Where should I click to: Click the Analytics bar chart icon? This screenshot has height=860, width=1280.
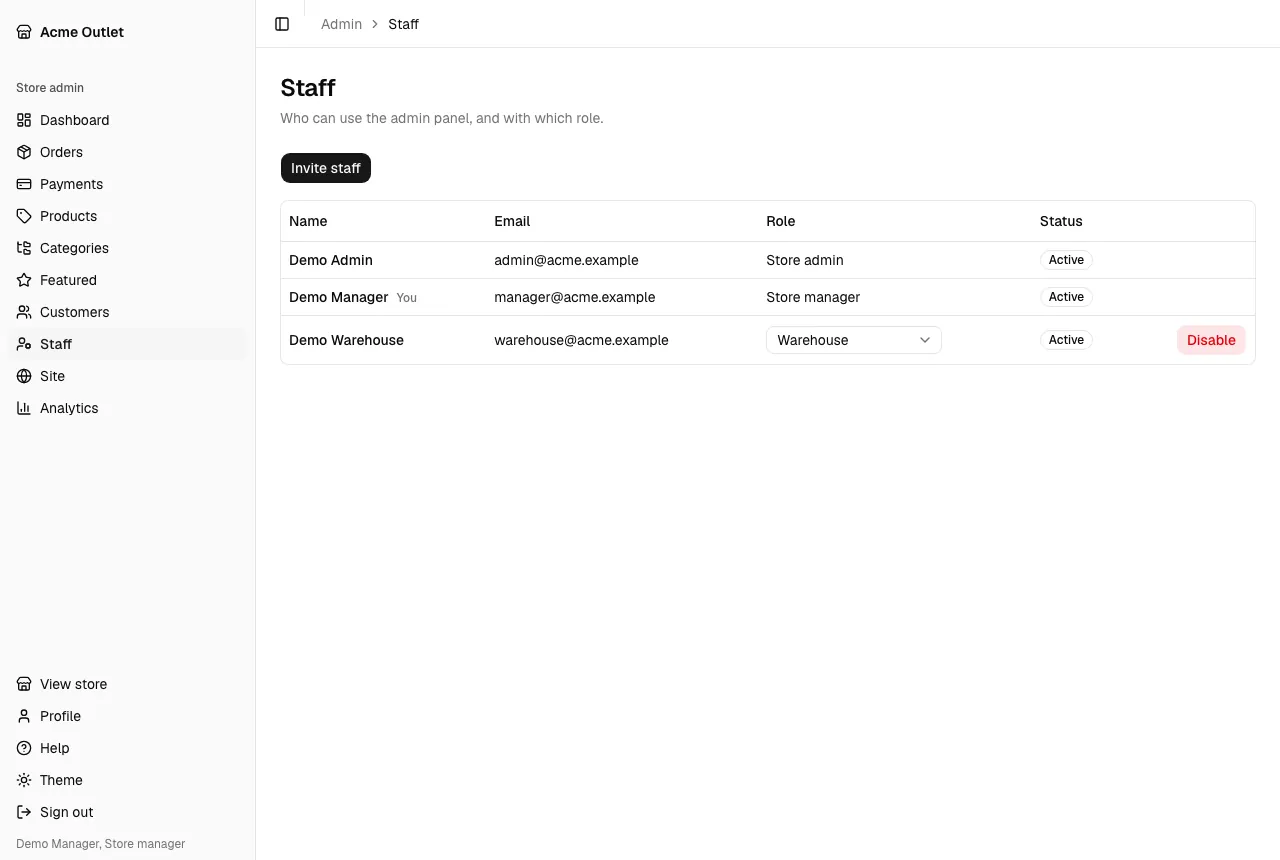[24, 408]
